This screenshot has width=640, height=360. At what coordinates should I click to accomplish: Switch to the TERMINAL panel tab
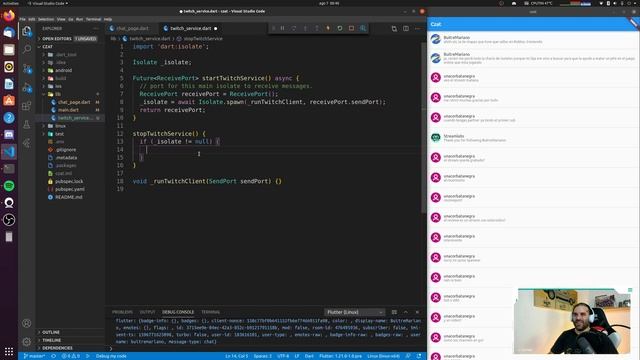point(210,312)
